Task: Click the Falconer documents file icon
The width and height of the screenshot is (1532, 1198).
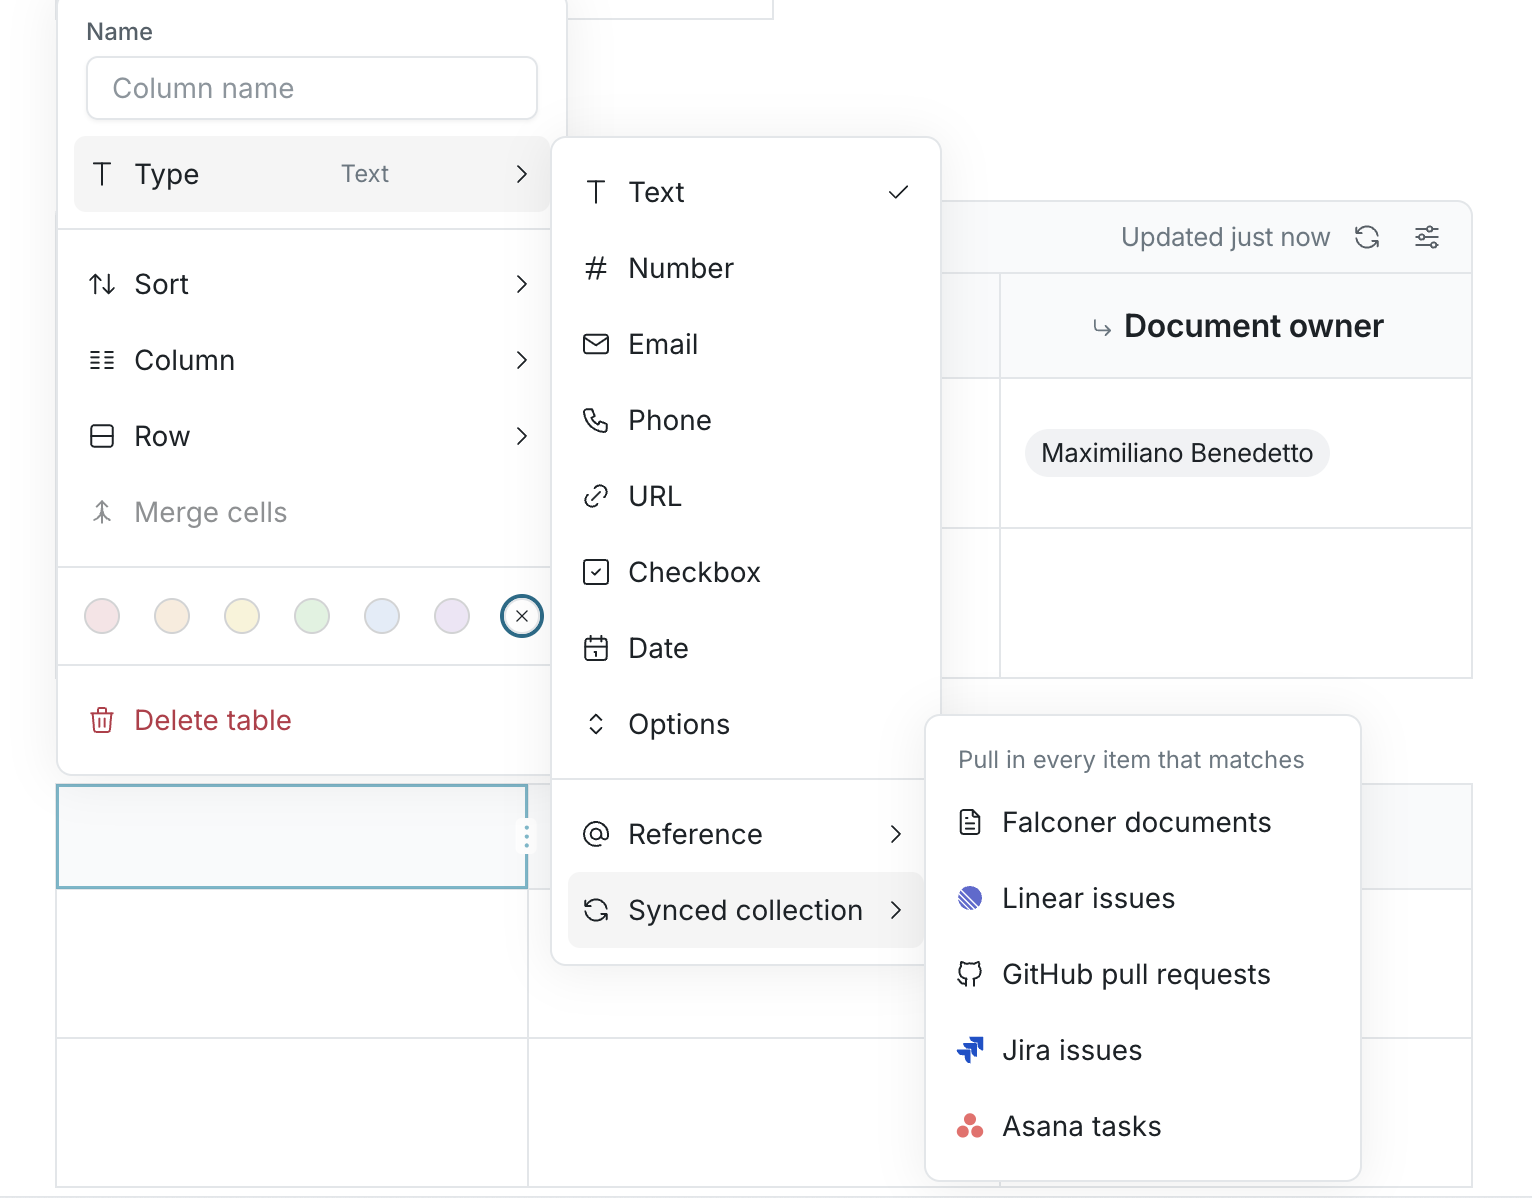Action: click(x=970, y=822)
